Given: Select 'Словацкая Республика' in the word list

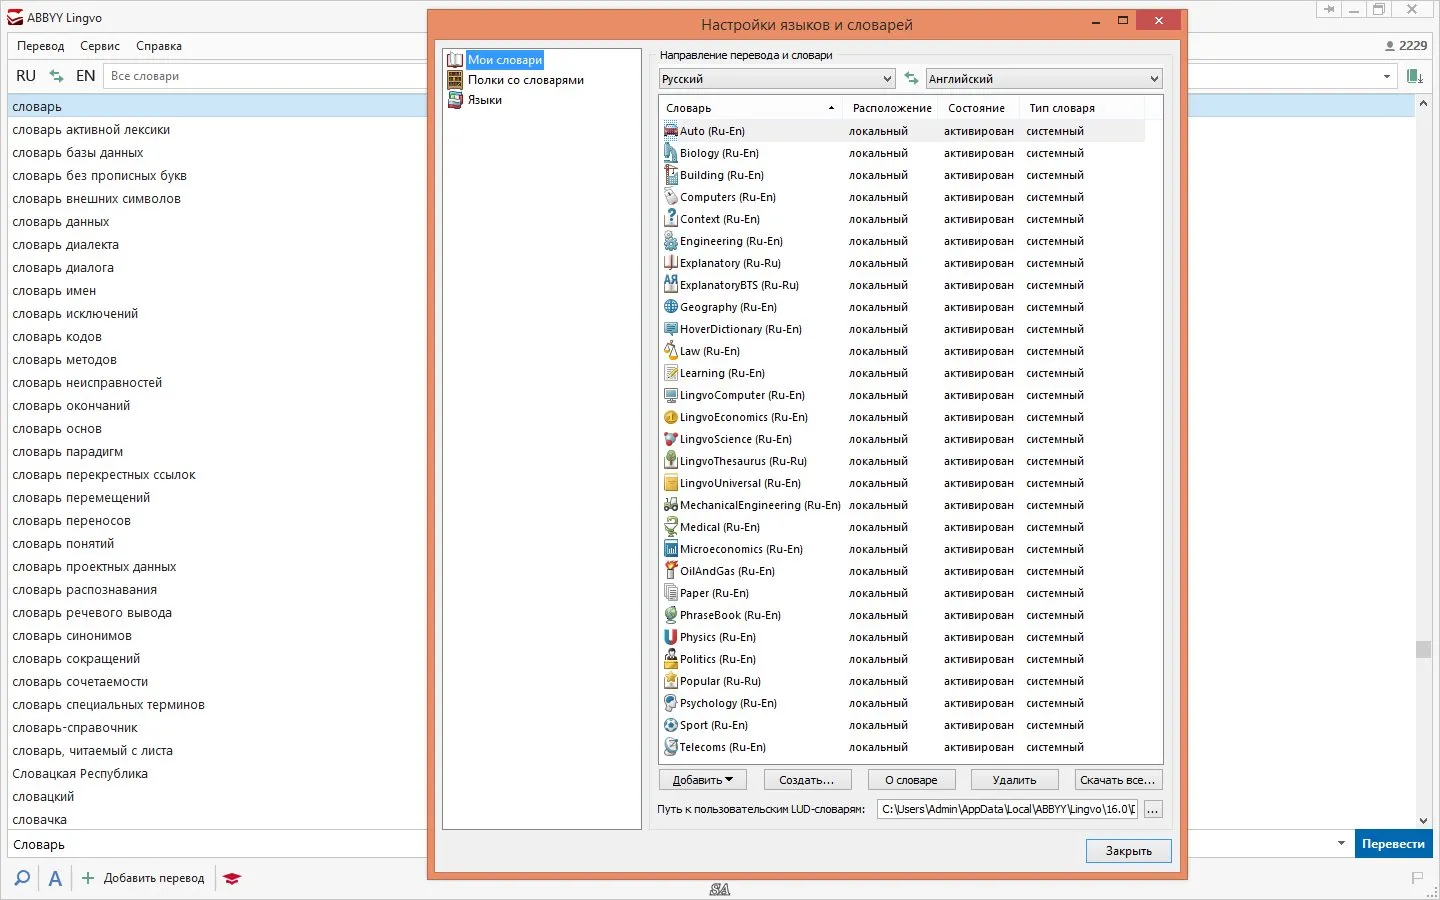Looking at the screenshot, I should click(80, 774).
